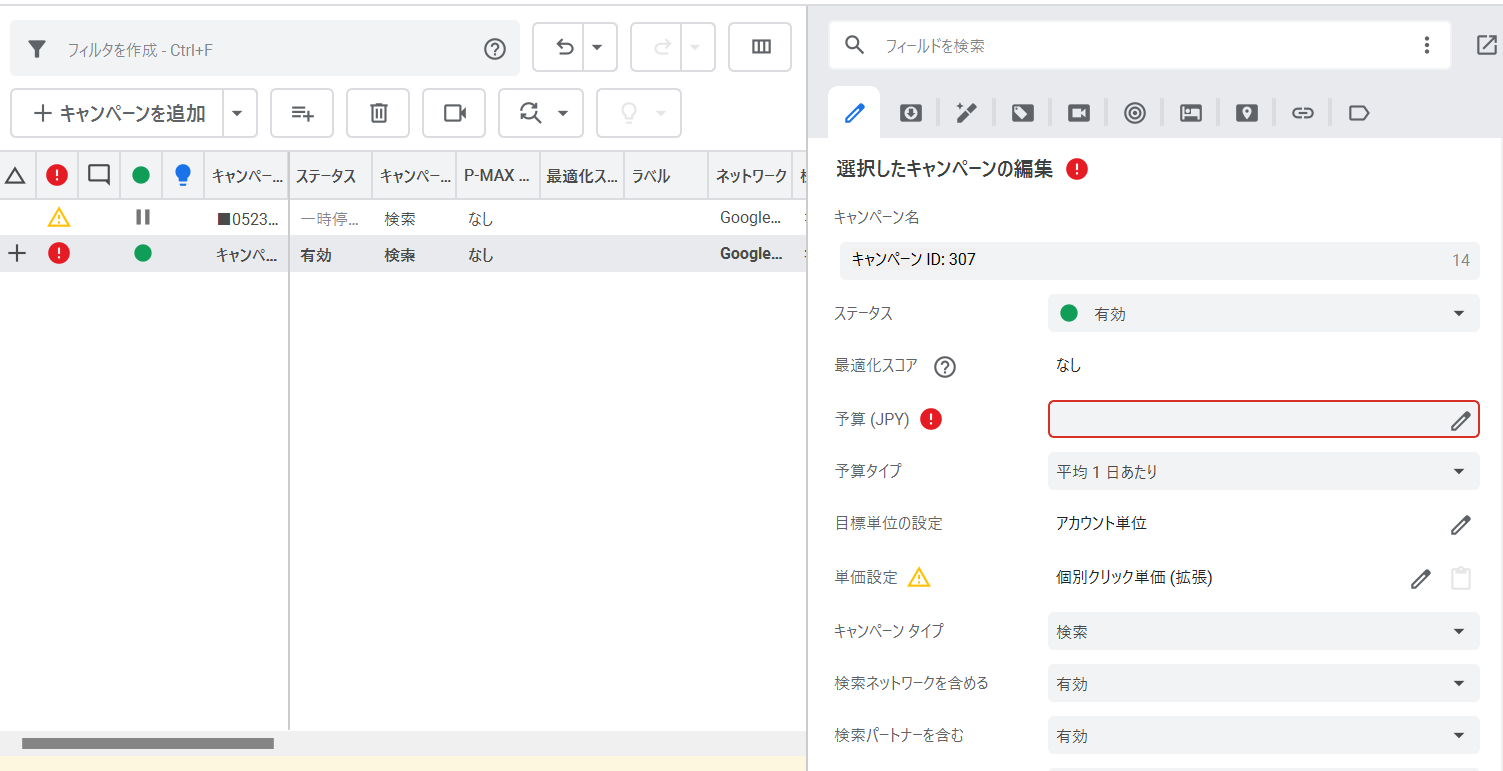Sort by P-MAX column header
The width and height of the screenshot is (1503, 771).
coord(498,176)
